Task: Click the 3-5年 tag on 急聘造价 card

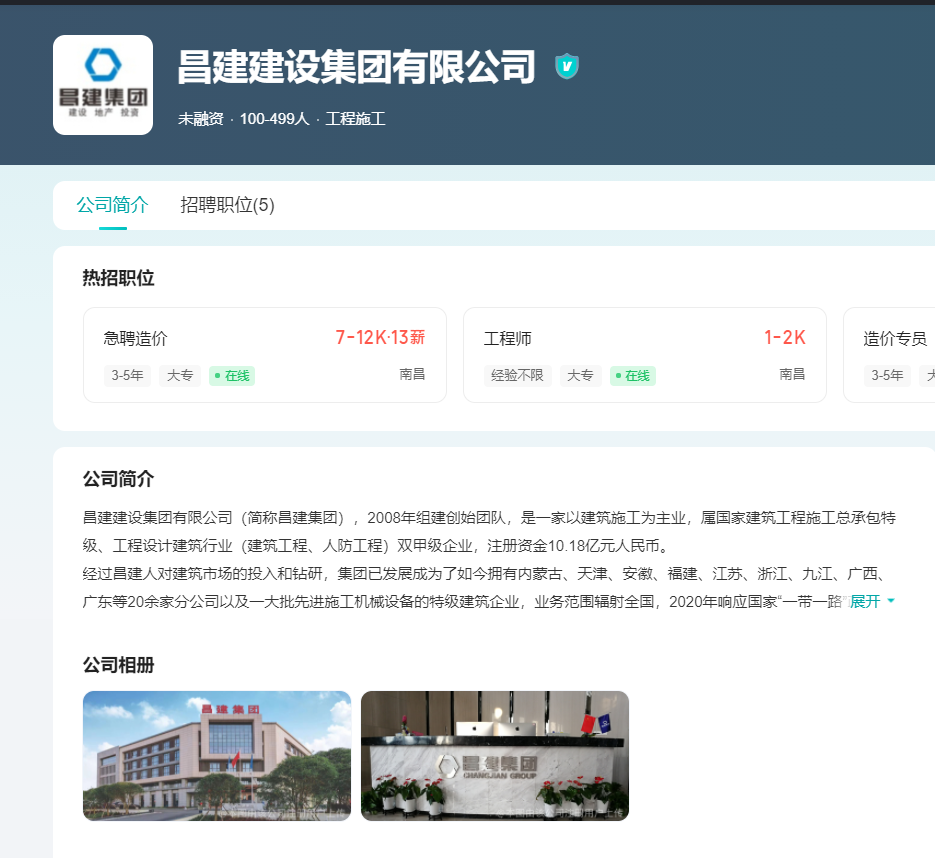Action: (x=127, y=376)
